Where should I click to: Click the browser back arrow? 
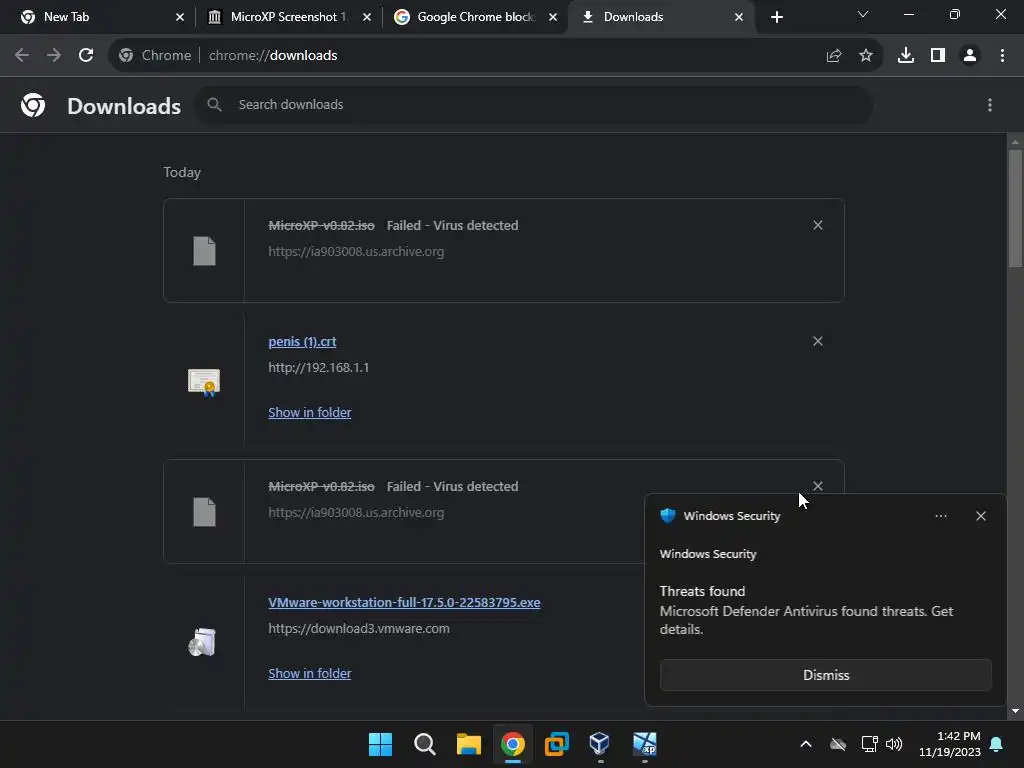22,56
